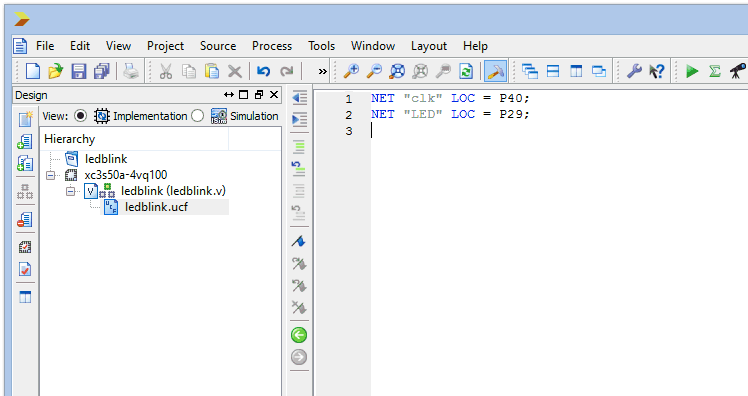748x396 pixels.
Task: Click Remove Source icon with red minus
Action: [x=25, y=219]
